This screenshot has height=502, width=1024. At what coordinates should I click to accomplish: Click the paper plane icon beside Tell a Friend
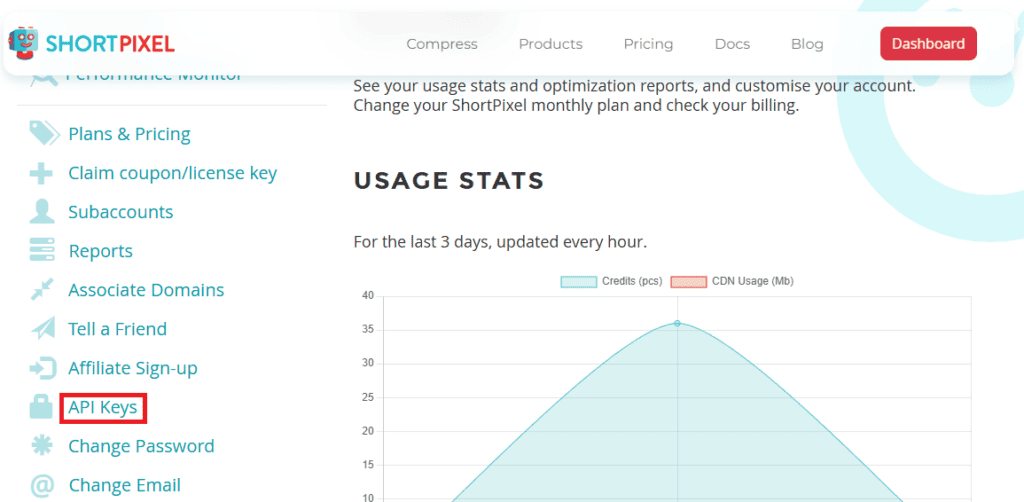coord(42,329)
